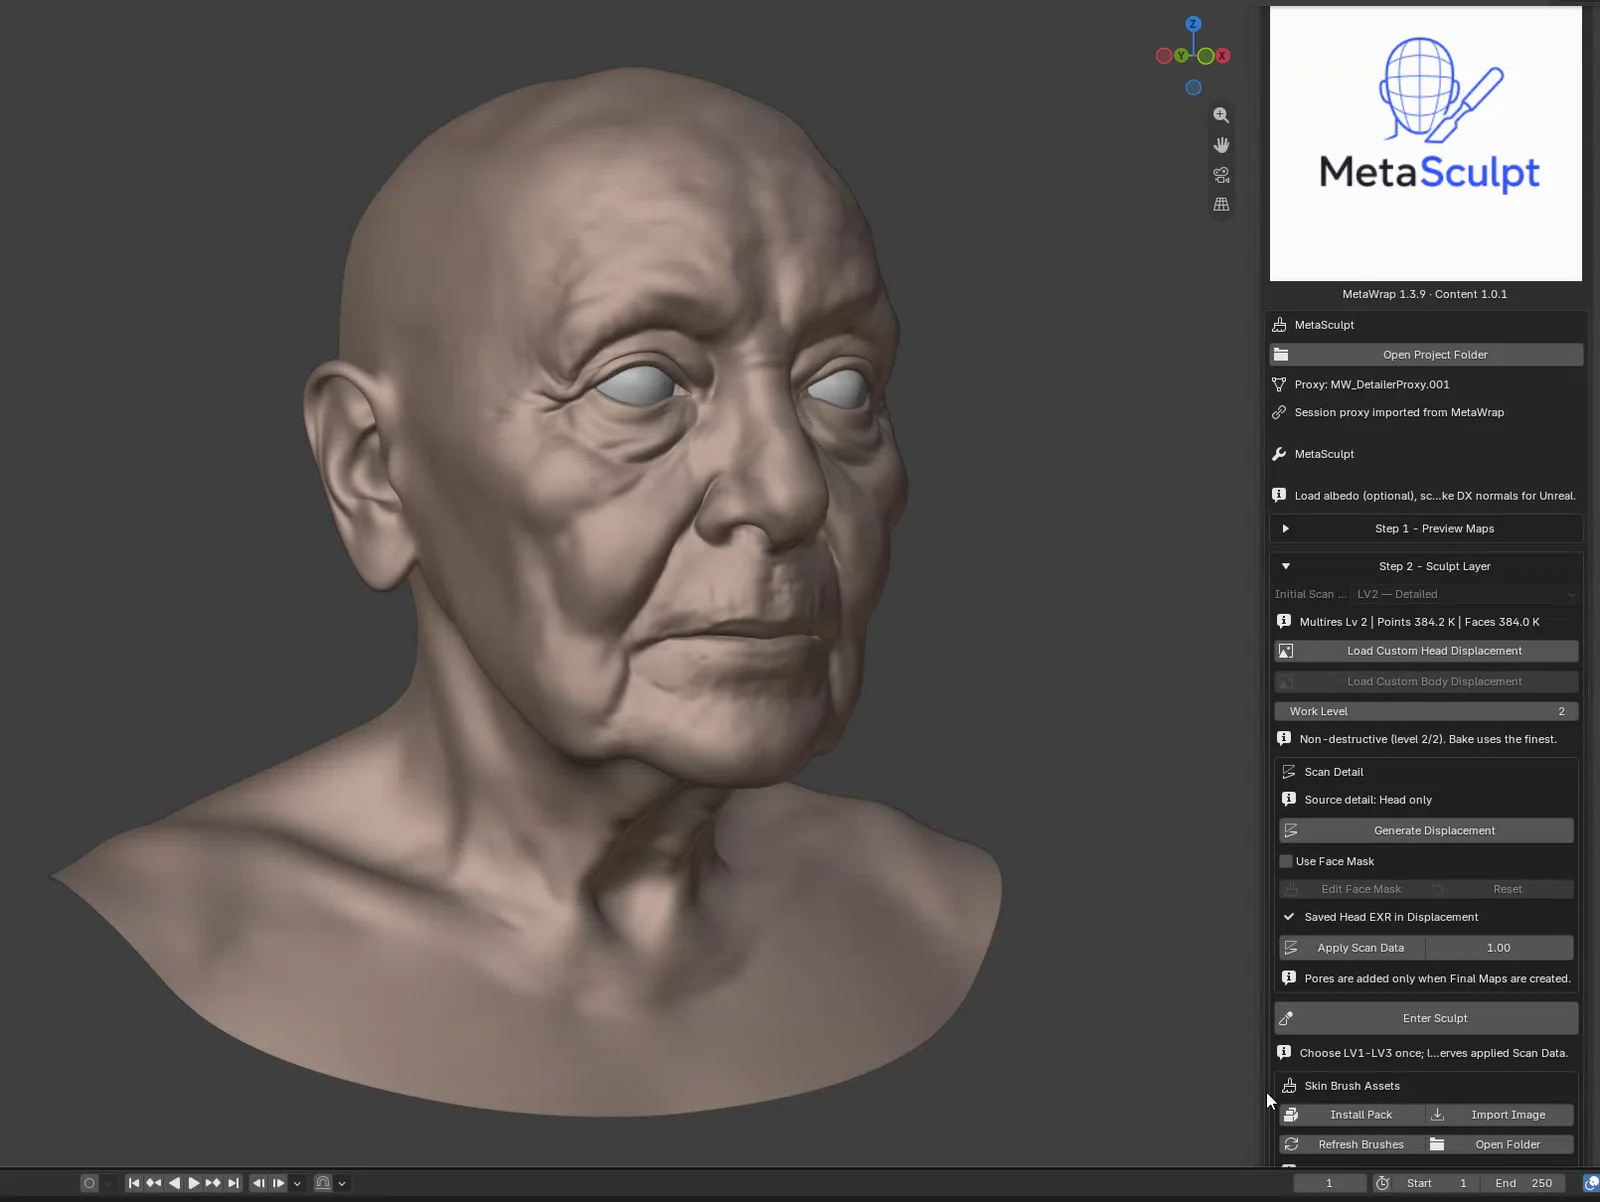Click the current frame number field

click(1329, 1183)
